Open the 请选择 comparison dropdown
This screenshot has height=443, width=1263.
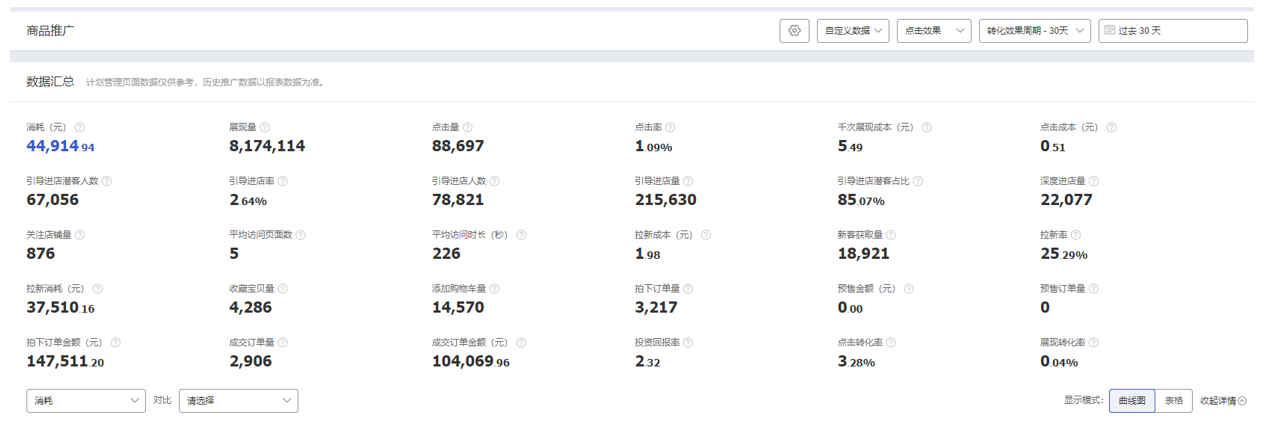pos(238,401)
